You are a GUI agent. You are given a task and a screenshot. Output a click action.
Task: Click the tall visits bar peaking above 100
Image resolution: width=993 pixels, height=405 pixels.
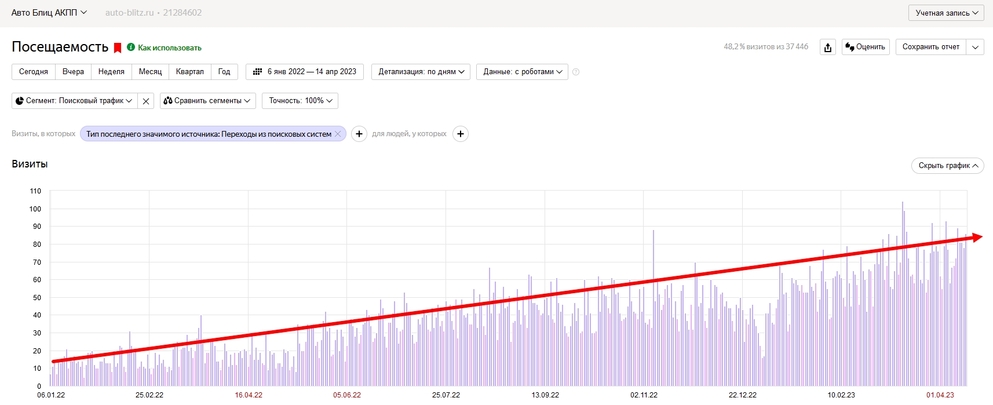(x=902, y=294)
